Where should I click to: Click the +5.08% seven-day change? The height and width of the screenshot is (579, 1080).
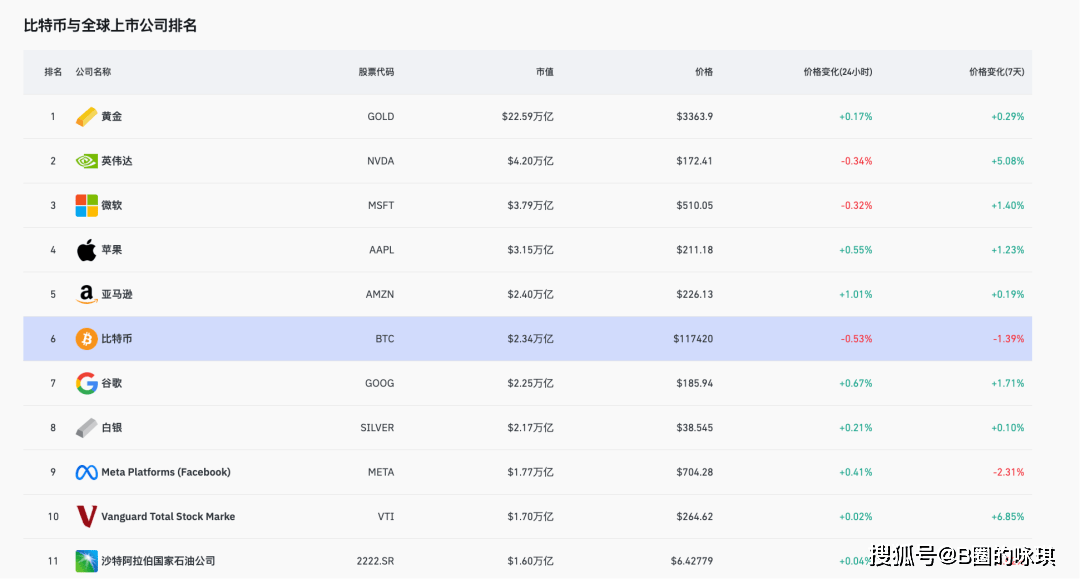(x=1008, y=161)
